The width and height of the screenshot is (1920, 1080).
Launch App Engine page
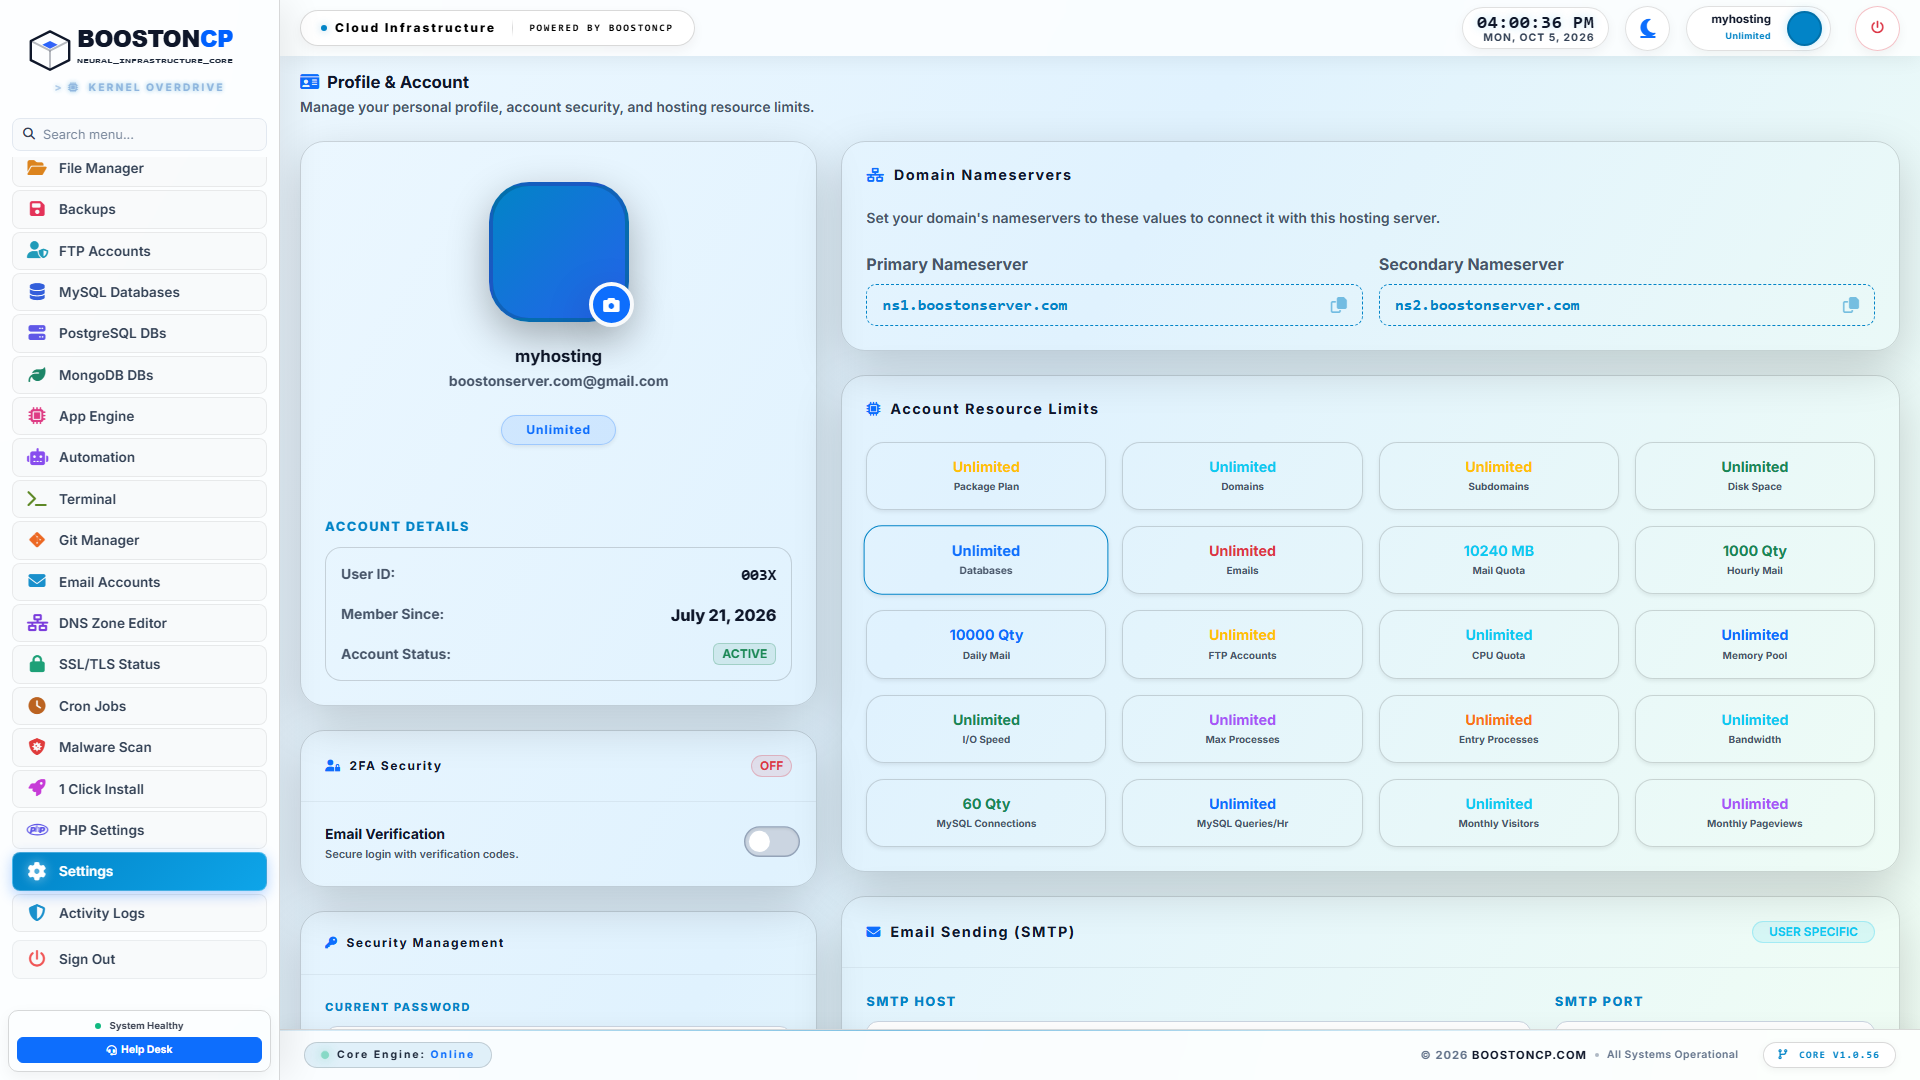pos(139,416)
